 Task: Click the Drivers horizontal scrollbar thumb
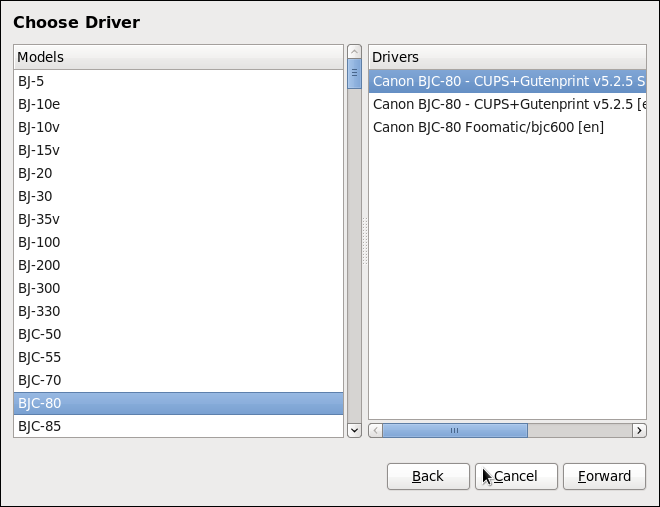[x=454, y=430]
